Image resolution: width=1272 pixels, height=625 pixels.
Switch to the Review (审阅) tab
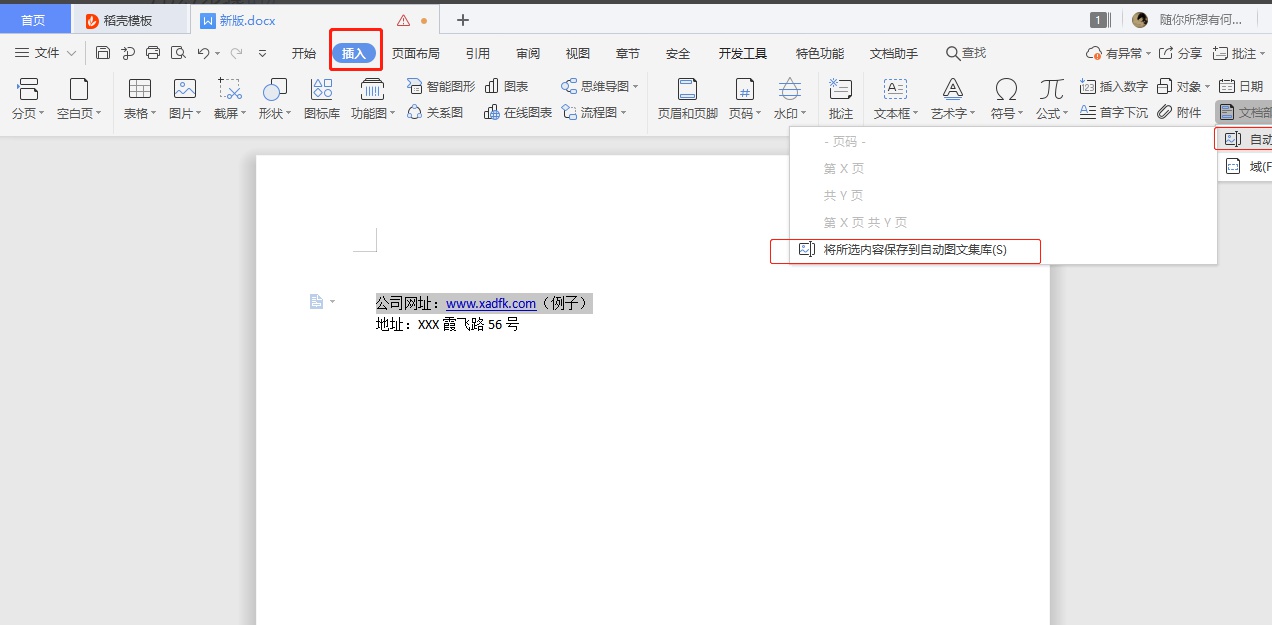528,53
